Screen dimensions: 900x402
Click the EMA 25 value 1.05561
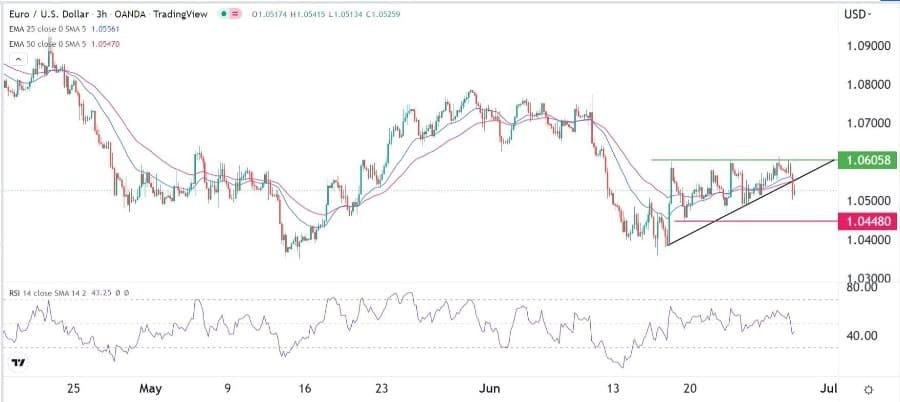pos(108,31)
